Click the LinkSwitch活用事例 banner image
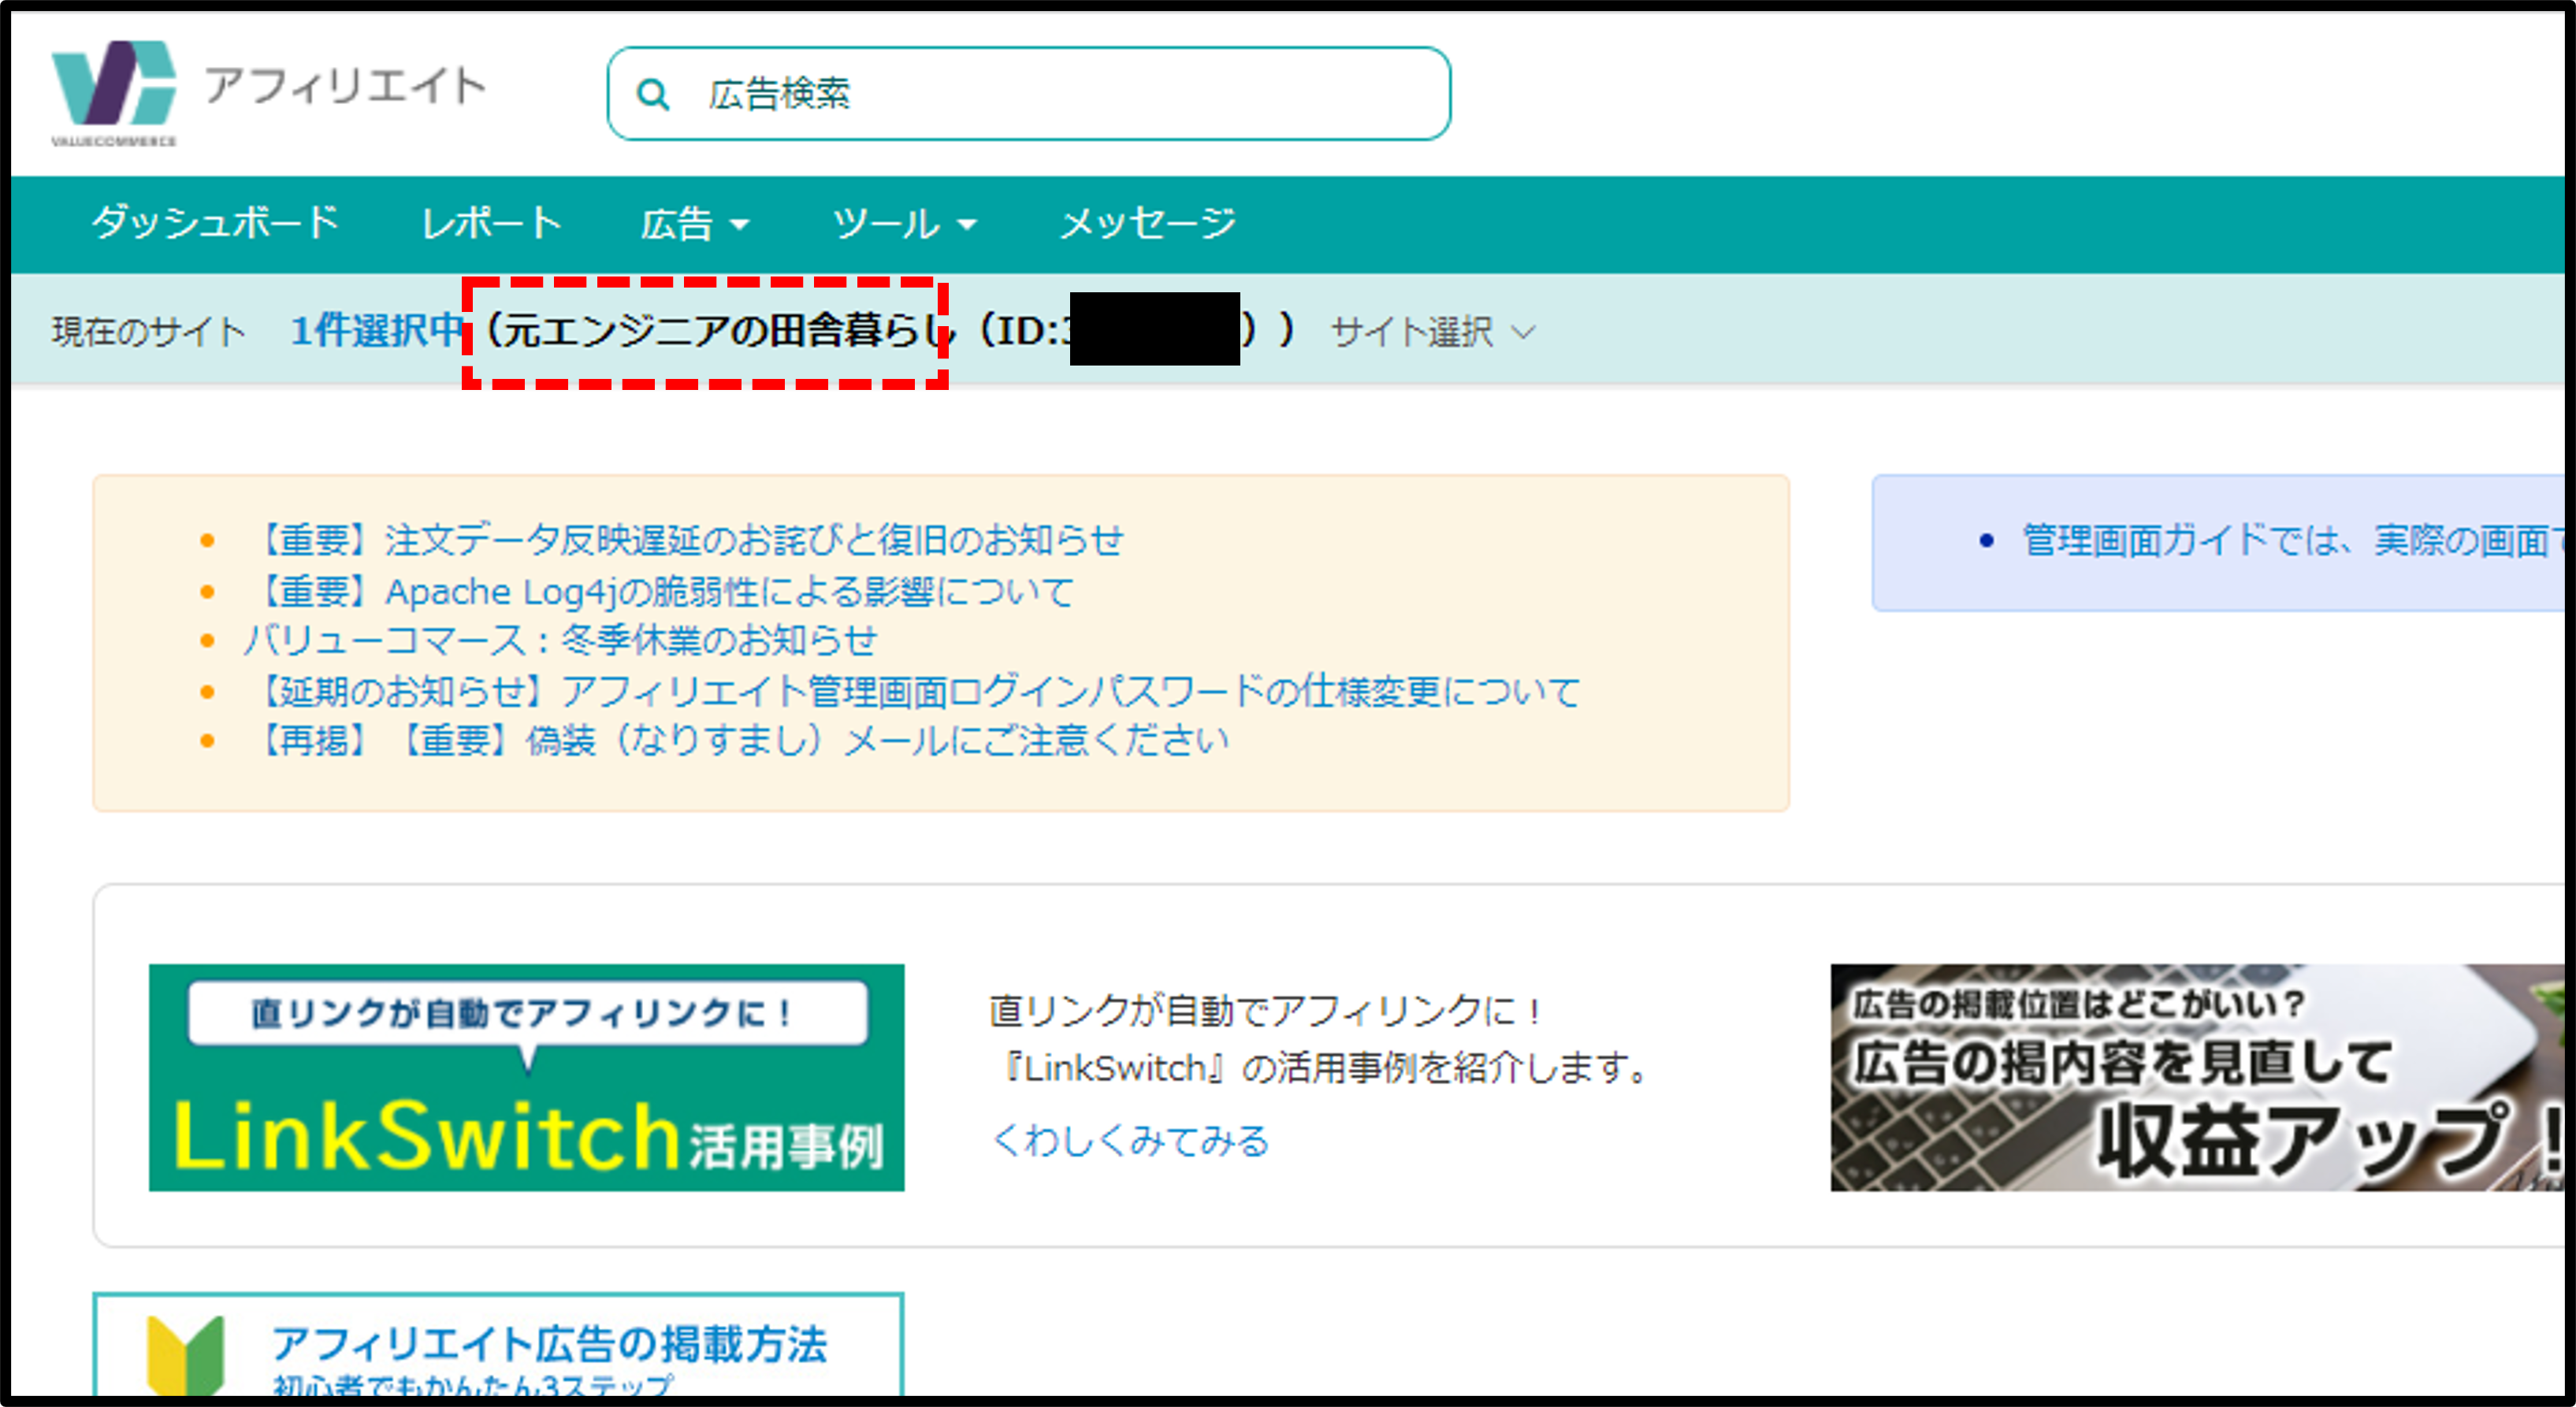The image size is (2576, 1407). (x=526, y=1077)
